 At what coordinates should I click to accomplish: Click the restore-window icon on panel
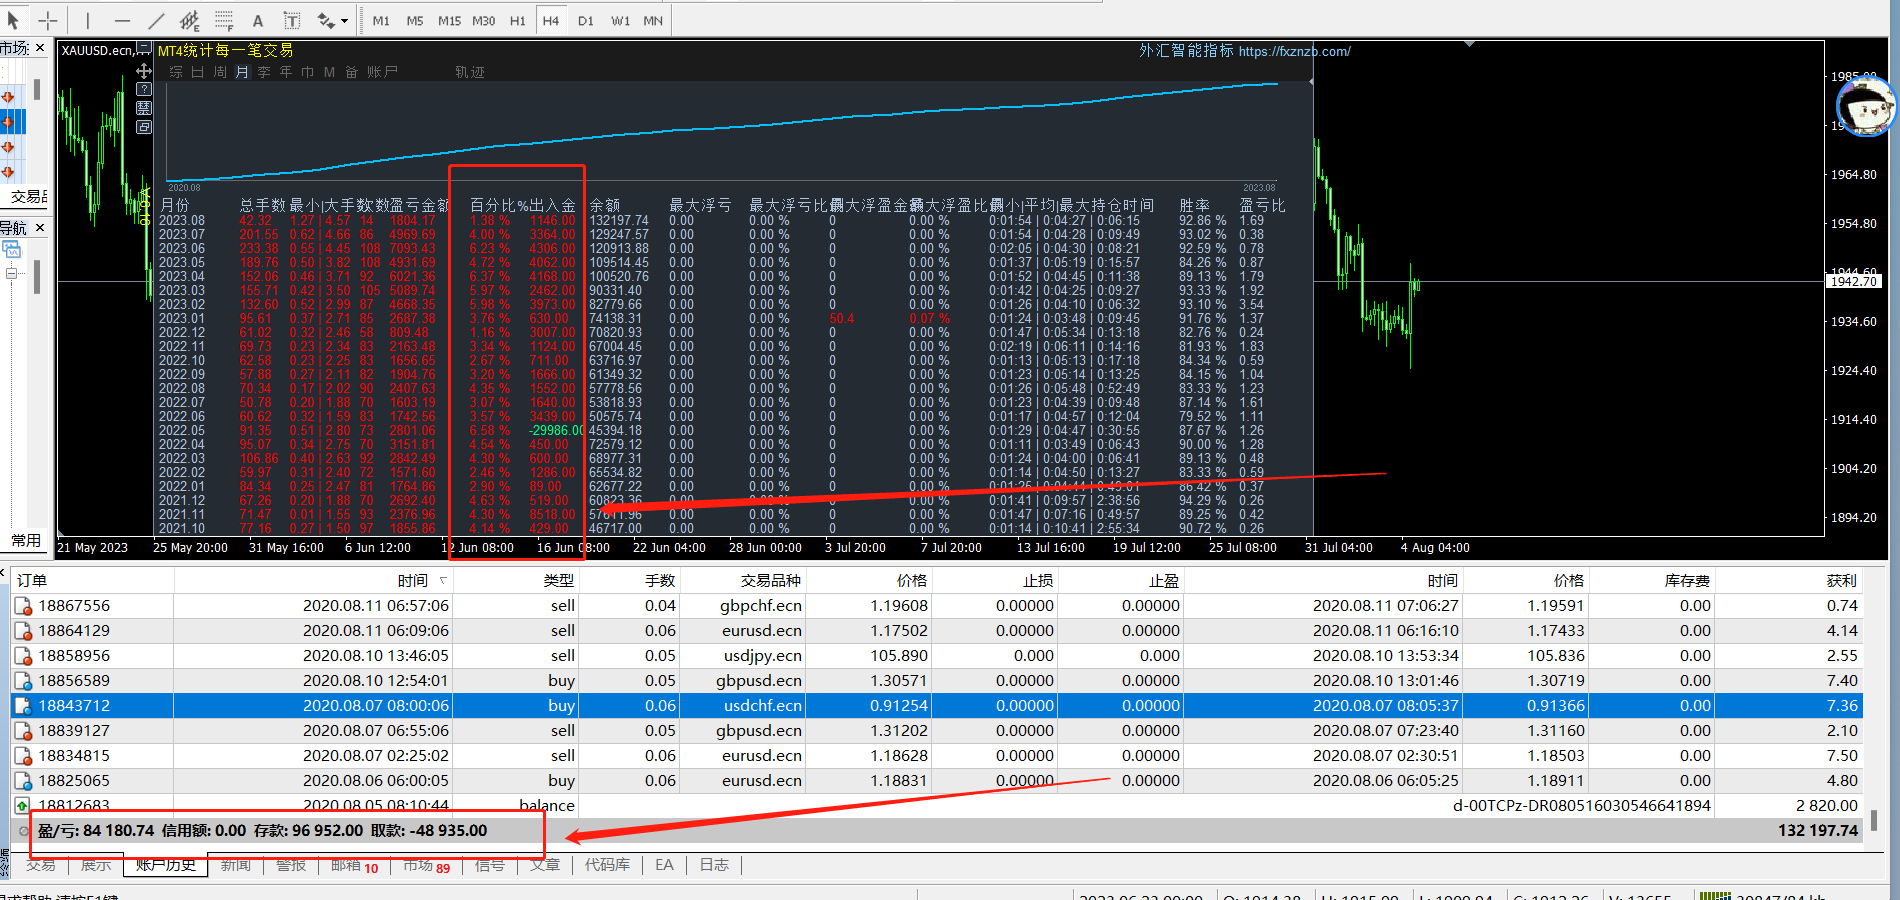[x=144, y=127]
